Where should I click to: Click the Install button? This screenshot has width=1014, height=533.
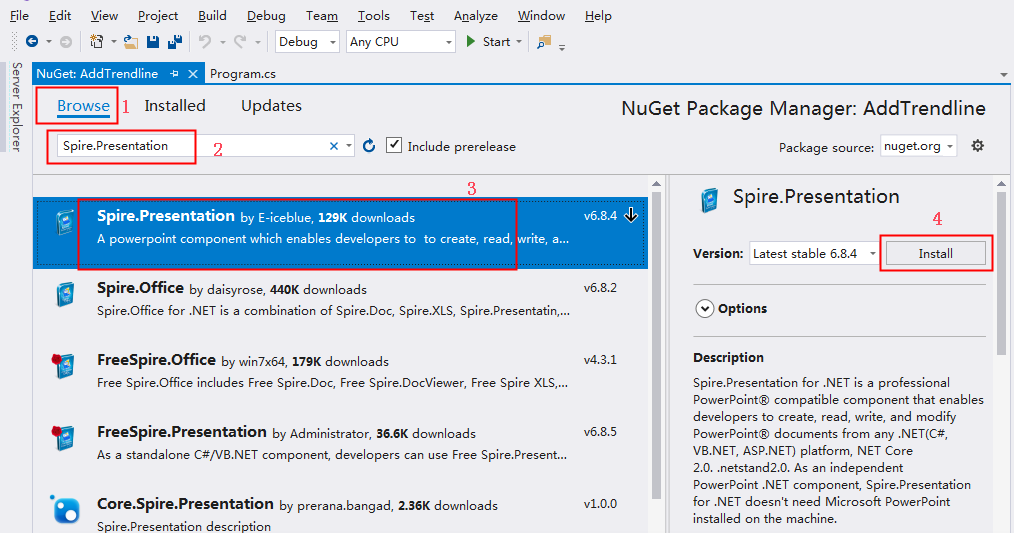[936, 254]
